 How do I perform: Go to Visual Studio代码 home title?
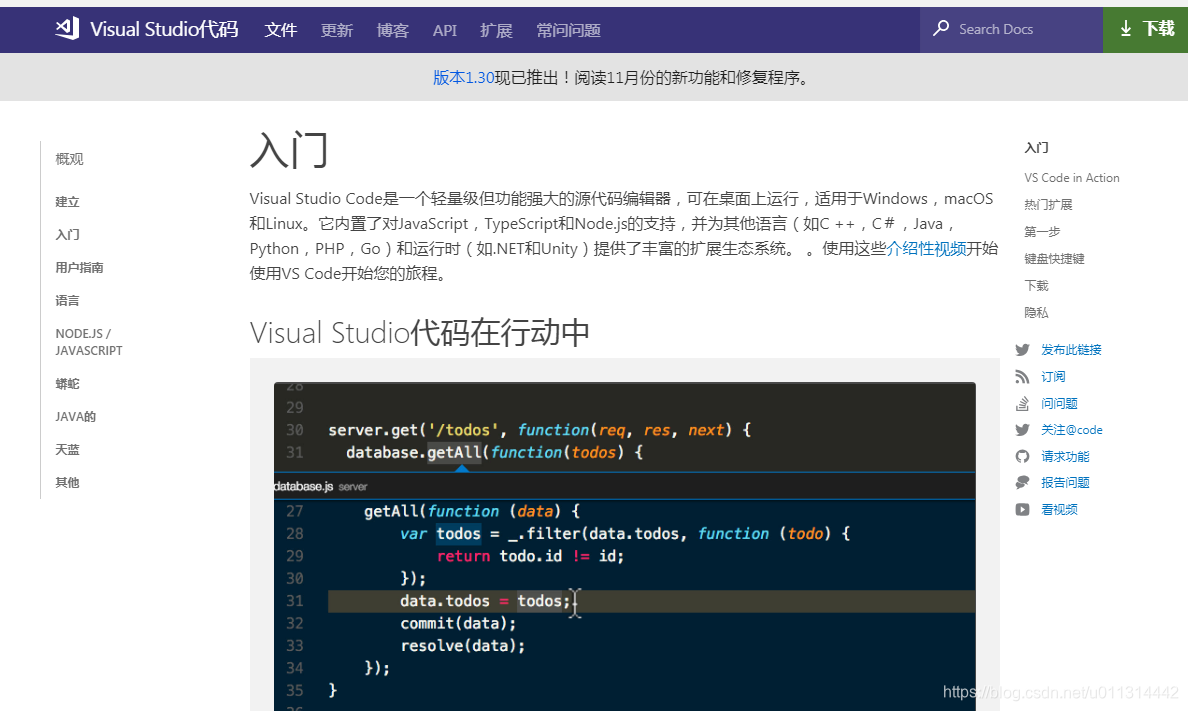pos(164,29)
